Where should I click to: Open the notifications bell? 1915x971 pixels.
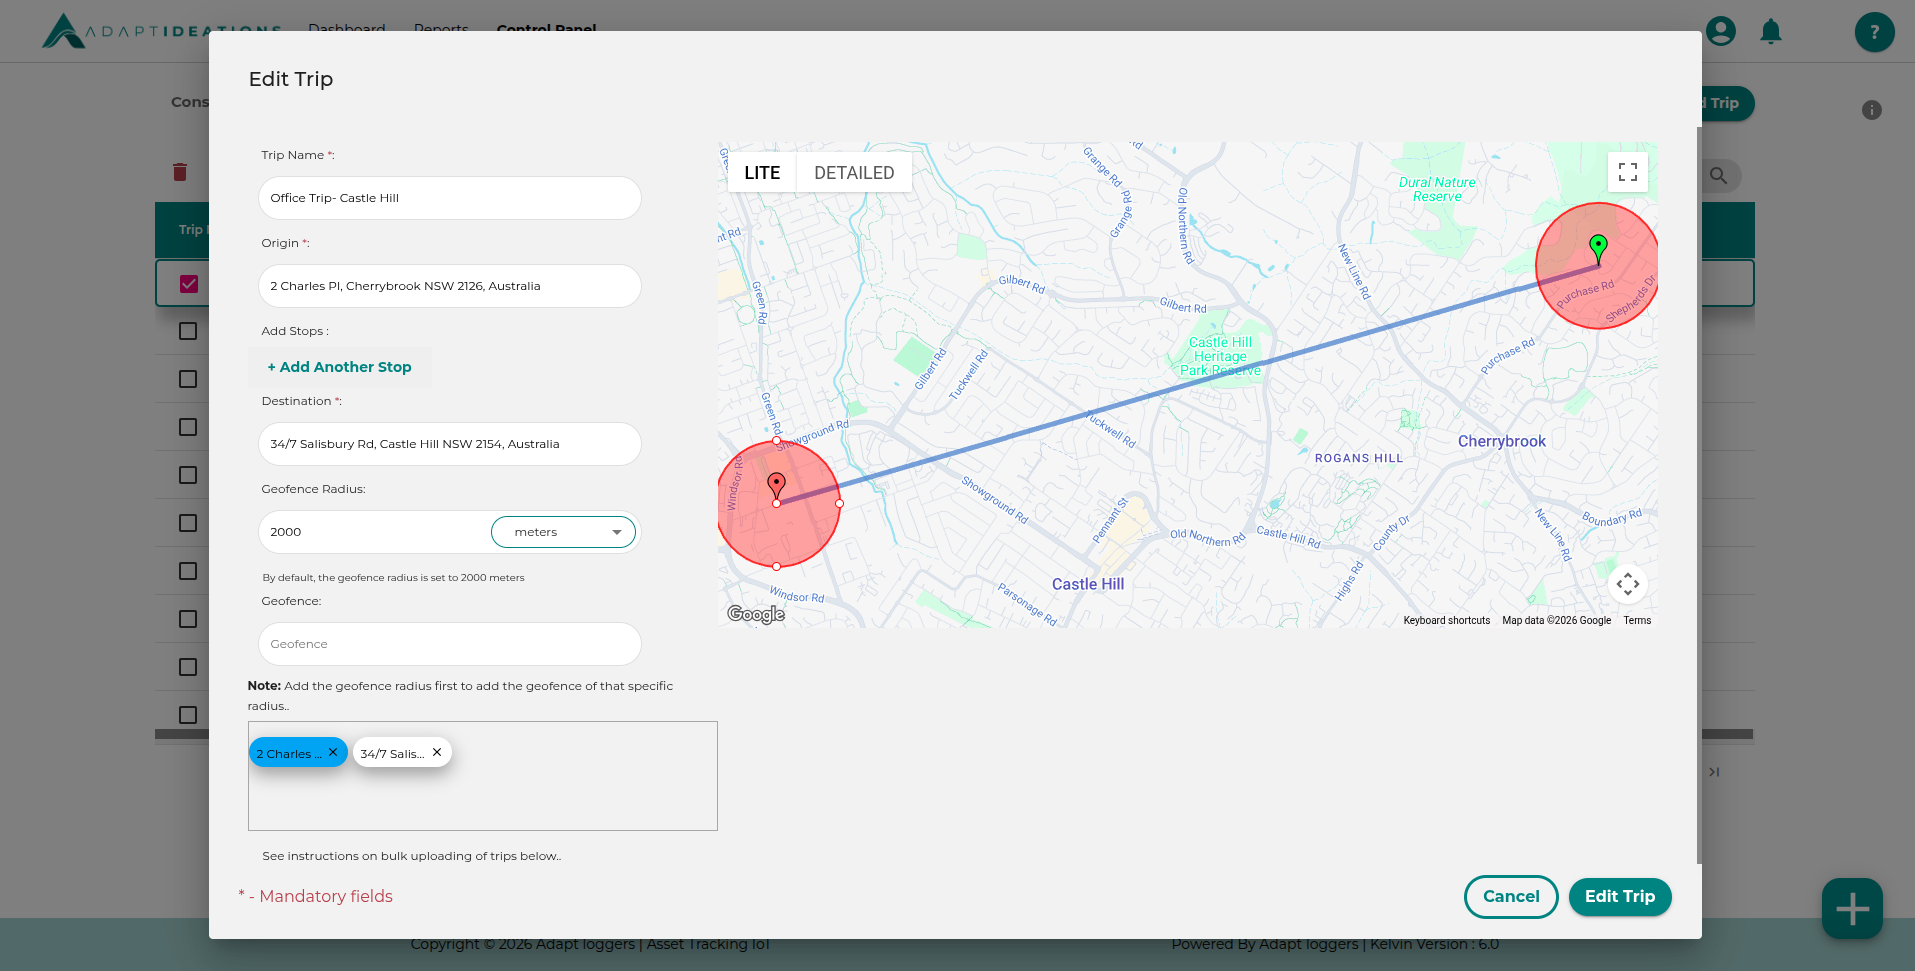pos(1770,32)
